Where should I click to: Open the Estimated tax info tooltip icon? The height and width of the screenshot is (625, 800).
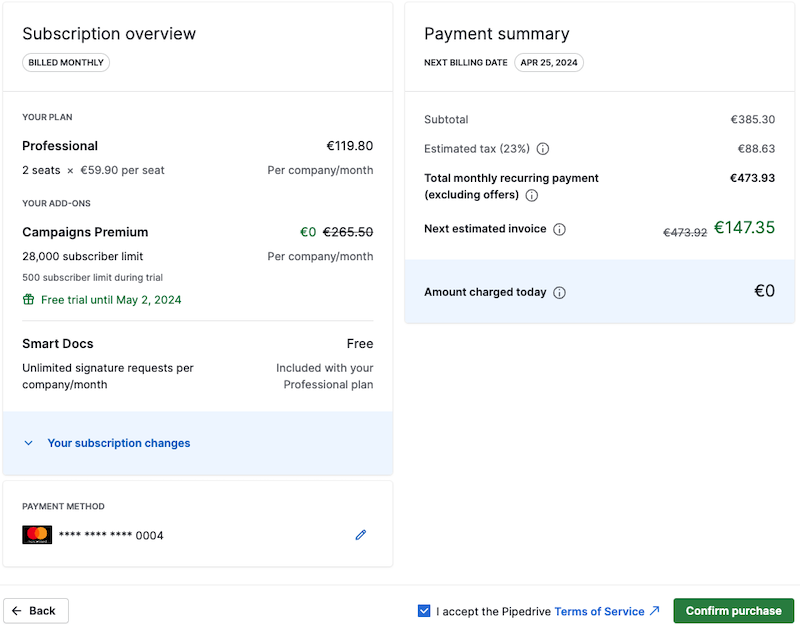pos(541,148)
